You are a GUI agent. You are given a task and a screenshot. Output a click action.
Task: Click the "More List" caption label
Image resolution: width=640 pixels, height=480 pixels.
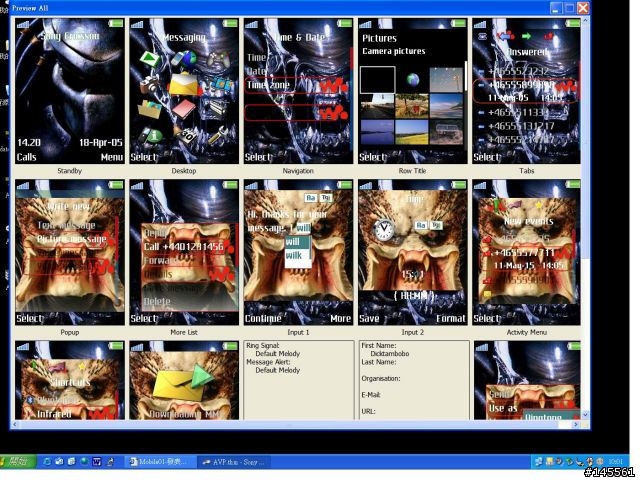click(184, 332)
